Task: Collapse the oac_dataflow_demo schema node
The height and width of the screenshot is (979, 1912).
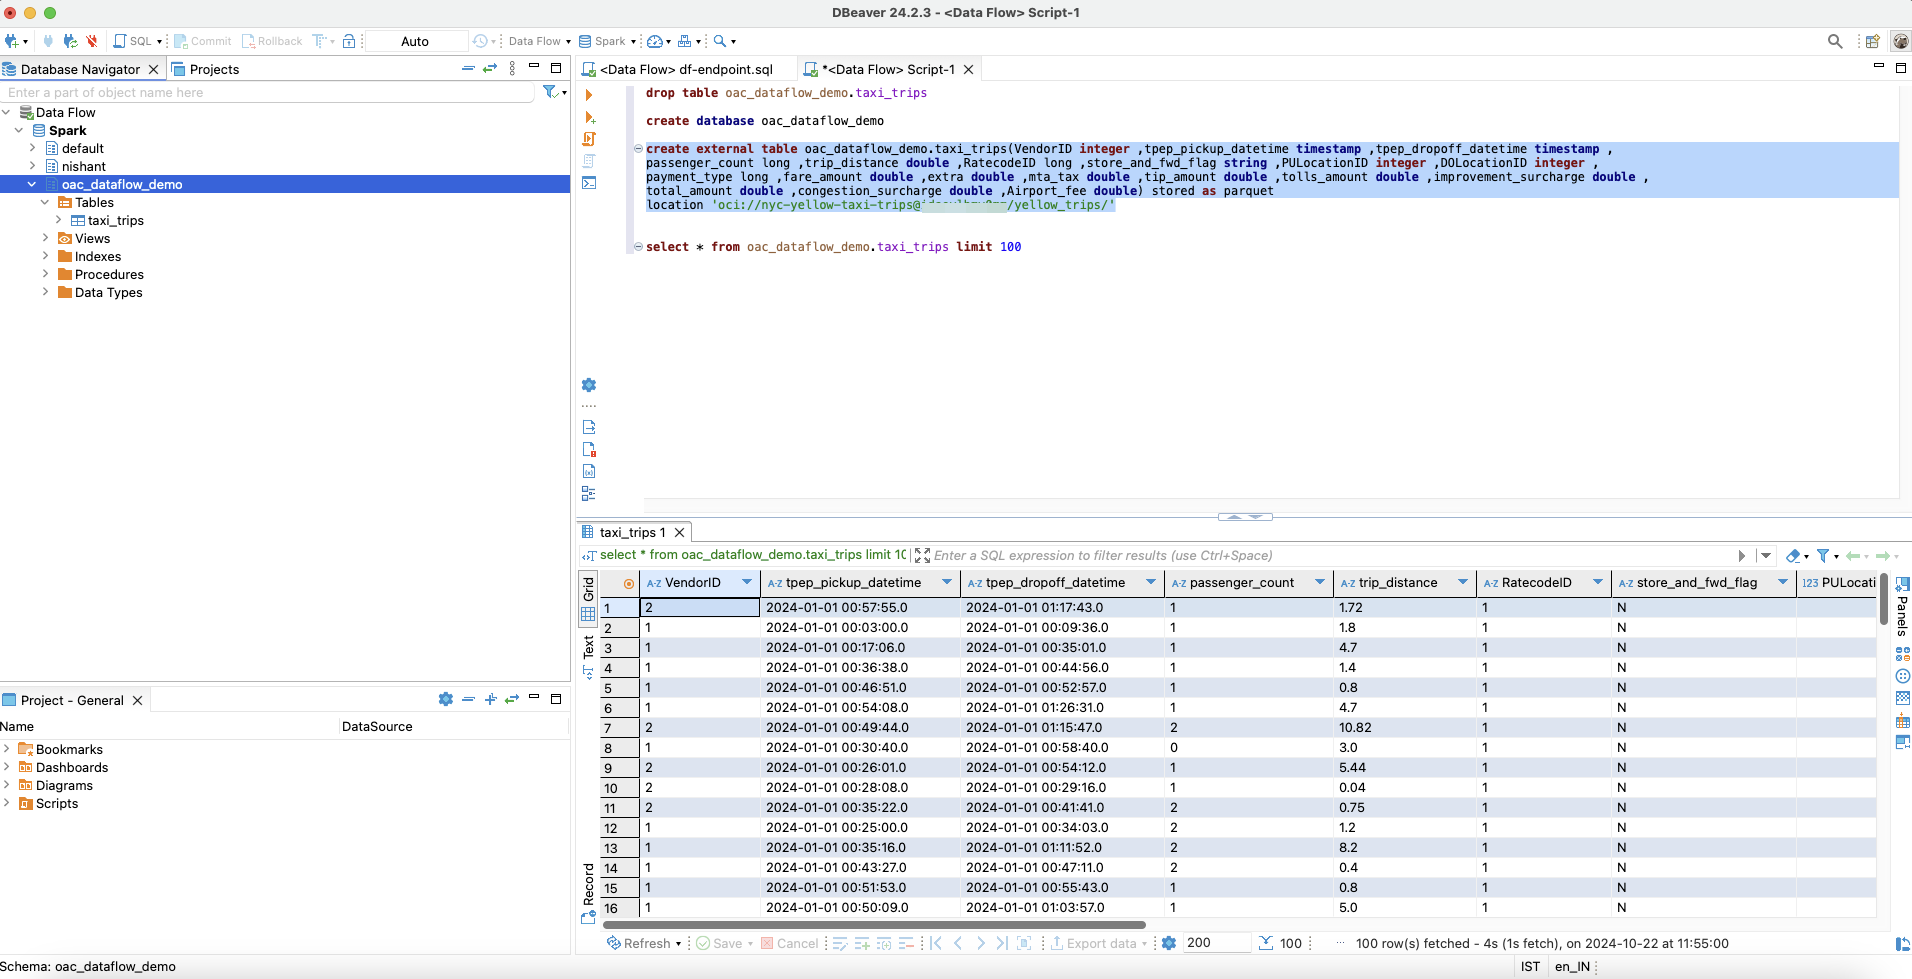Action: point(32,184)
